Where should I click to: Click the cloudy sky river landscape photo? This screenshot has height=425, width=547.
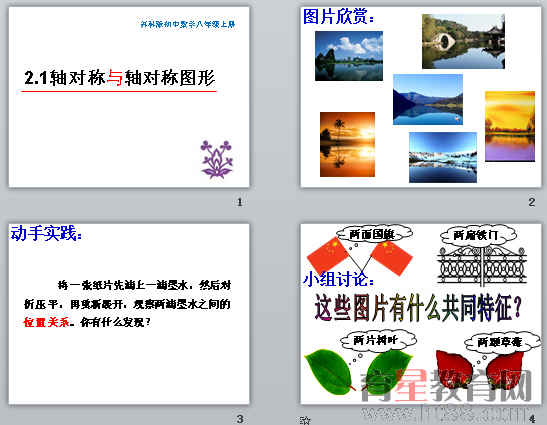tap(349, 56)
